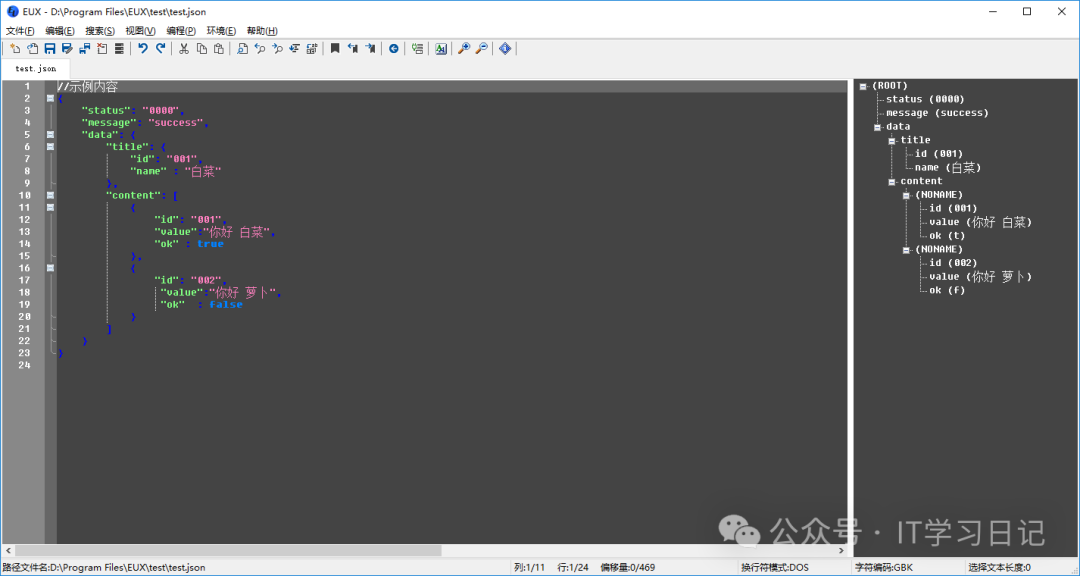The height and width of the screenshot is (576, 1080).
Task: Switch to the test.json tab
Action: click(36, 69)
